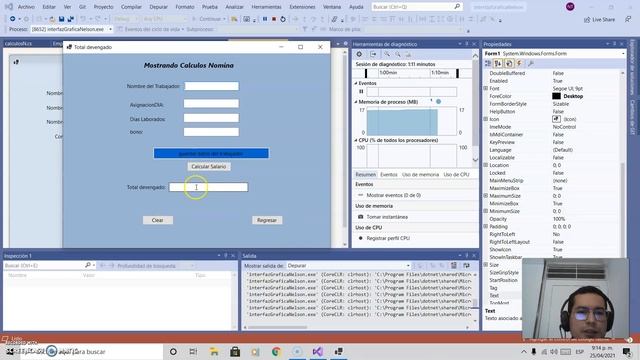This screenshot has width=640, height=360.
Task: Click the Clear button in Total devengado form
Action: coord(158,220)
